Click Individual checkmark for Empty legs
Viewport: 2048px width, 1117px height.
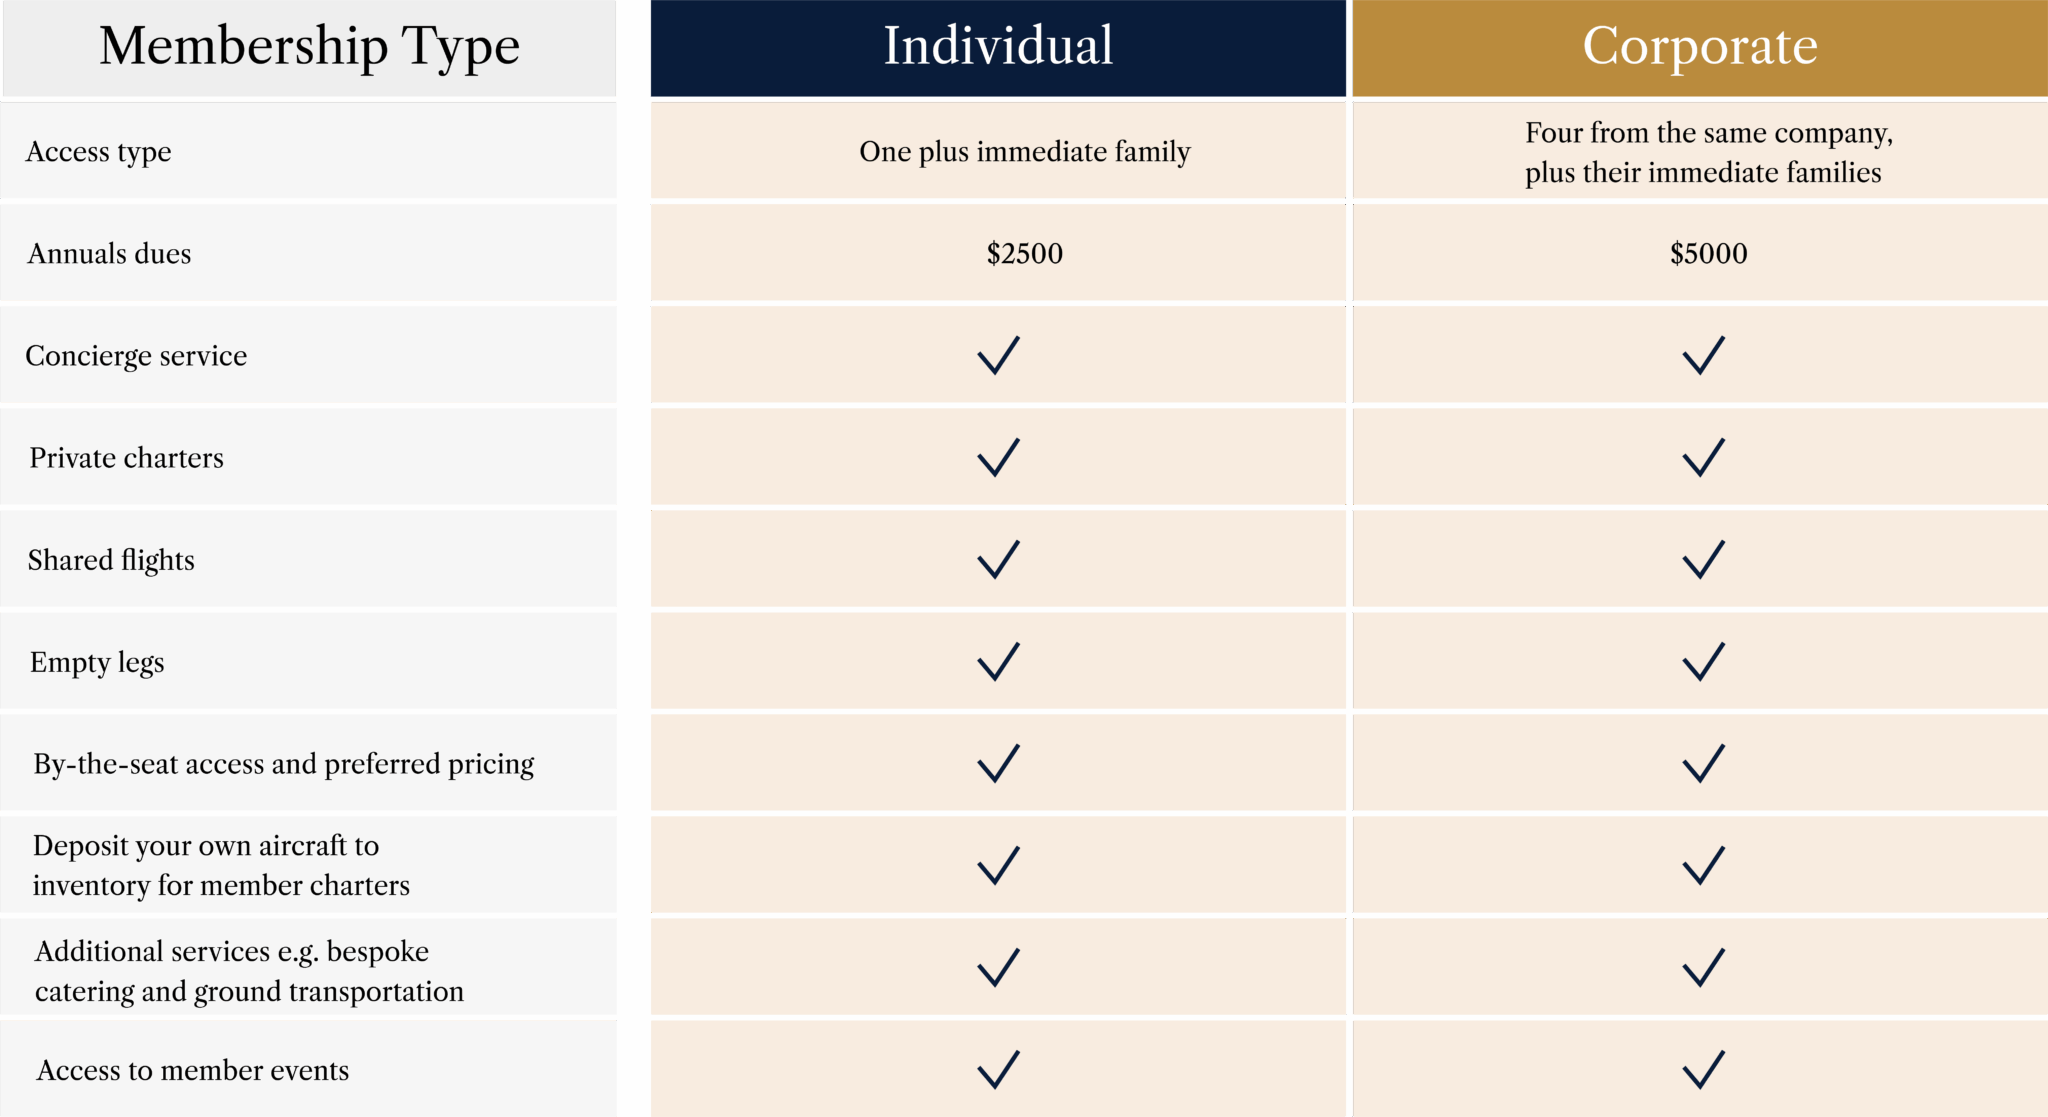(998, 662)
